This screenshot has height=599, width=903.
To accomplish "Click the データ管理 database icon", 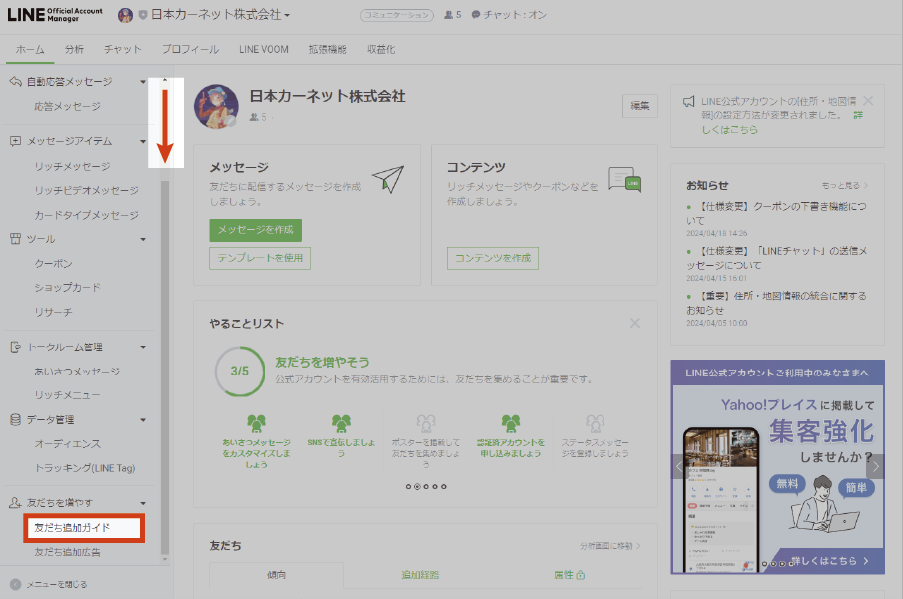I will [x=16, y=420].
